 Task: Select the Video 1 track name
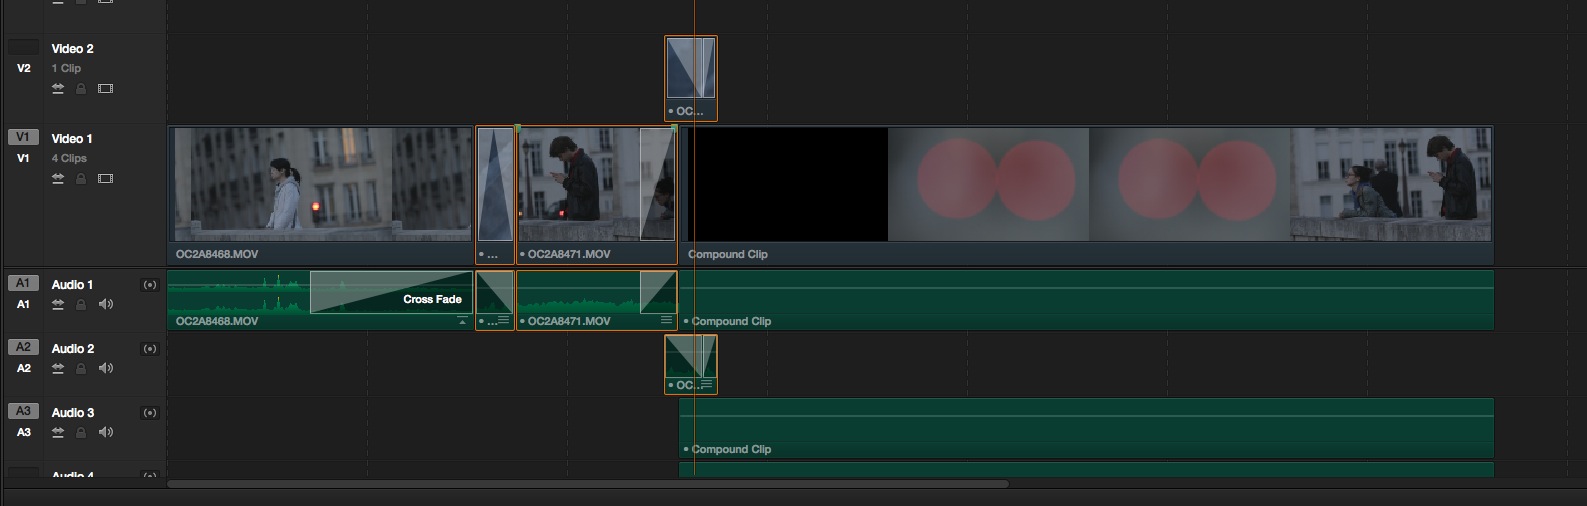point(72,138)
